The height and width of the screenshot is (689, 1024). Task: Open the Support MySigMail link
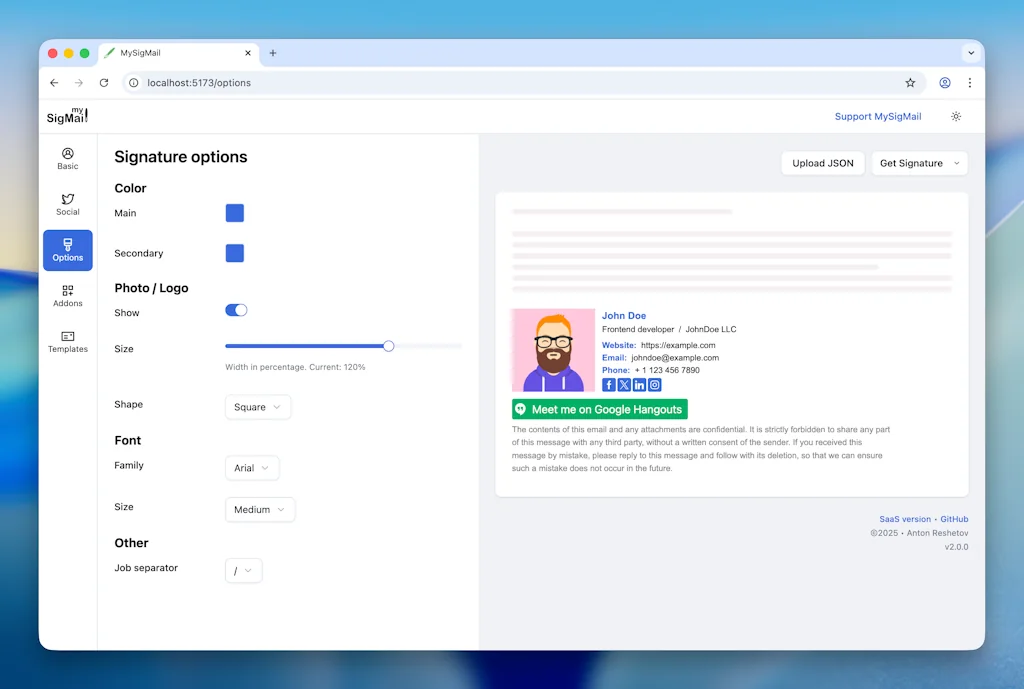[x=878, y=116]
